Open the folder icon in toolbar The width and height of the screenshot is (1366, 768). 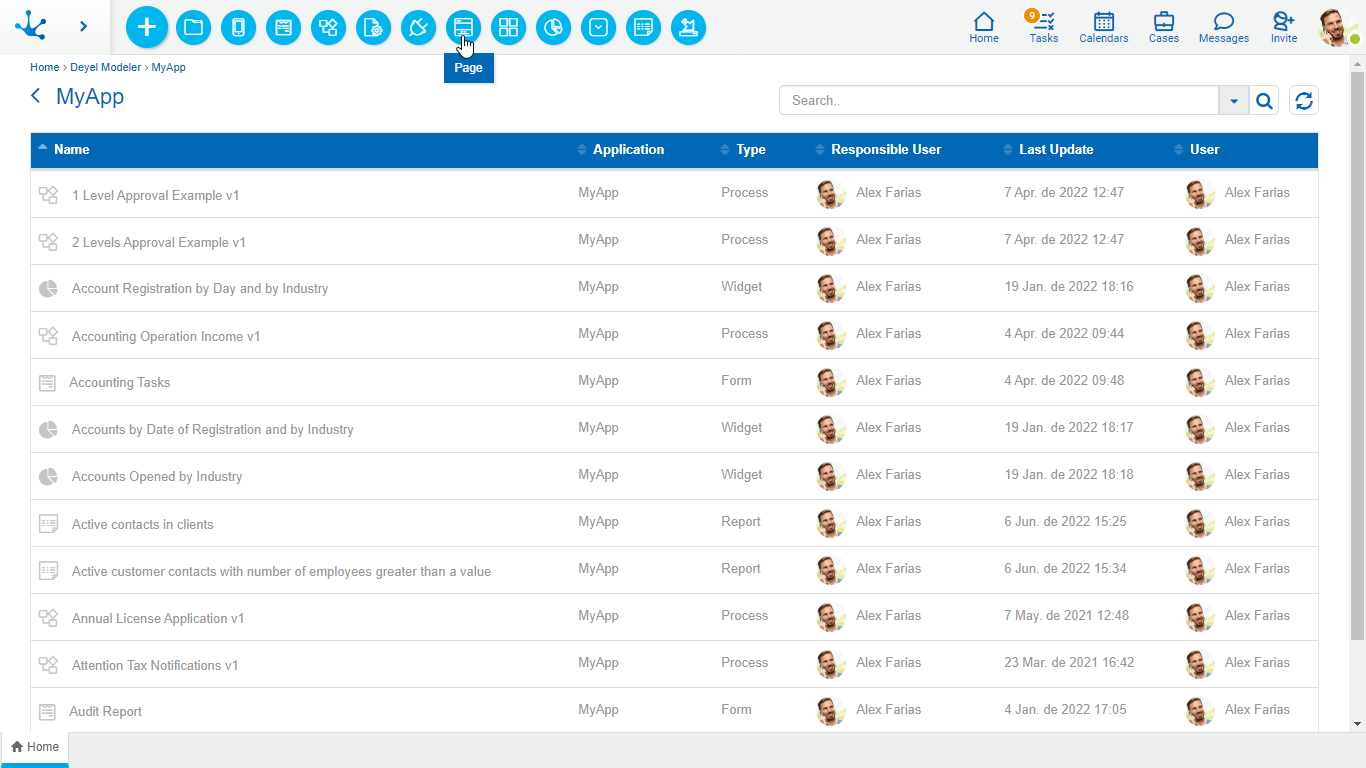click(193, 27)
